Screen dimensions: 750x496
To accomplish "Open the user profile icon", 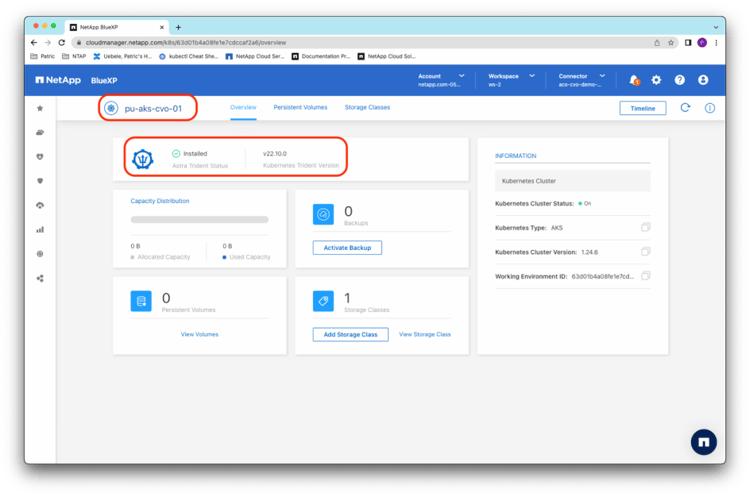I will point(703,80).
